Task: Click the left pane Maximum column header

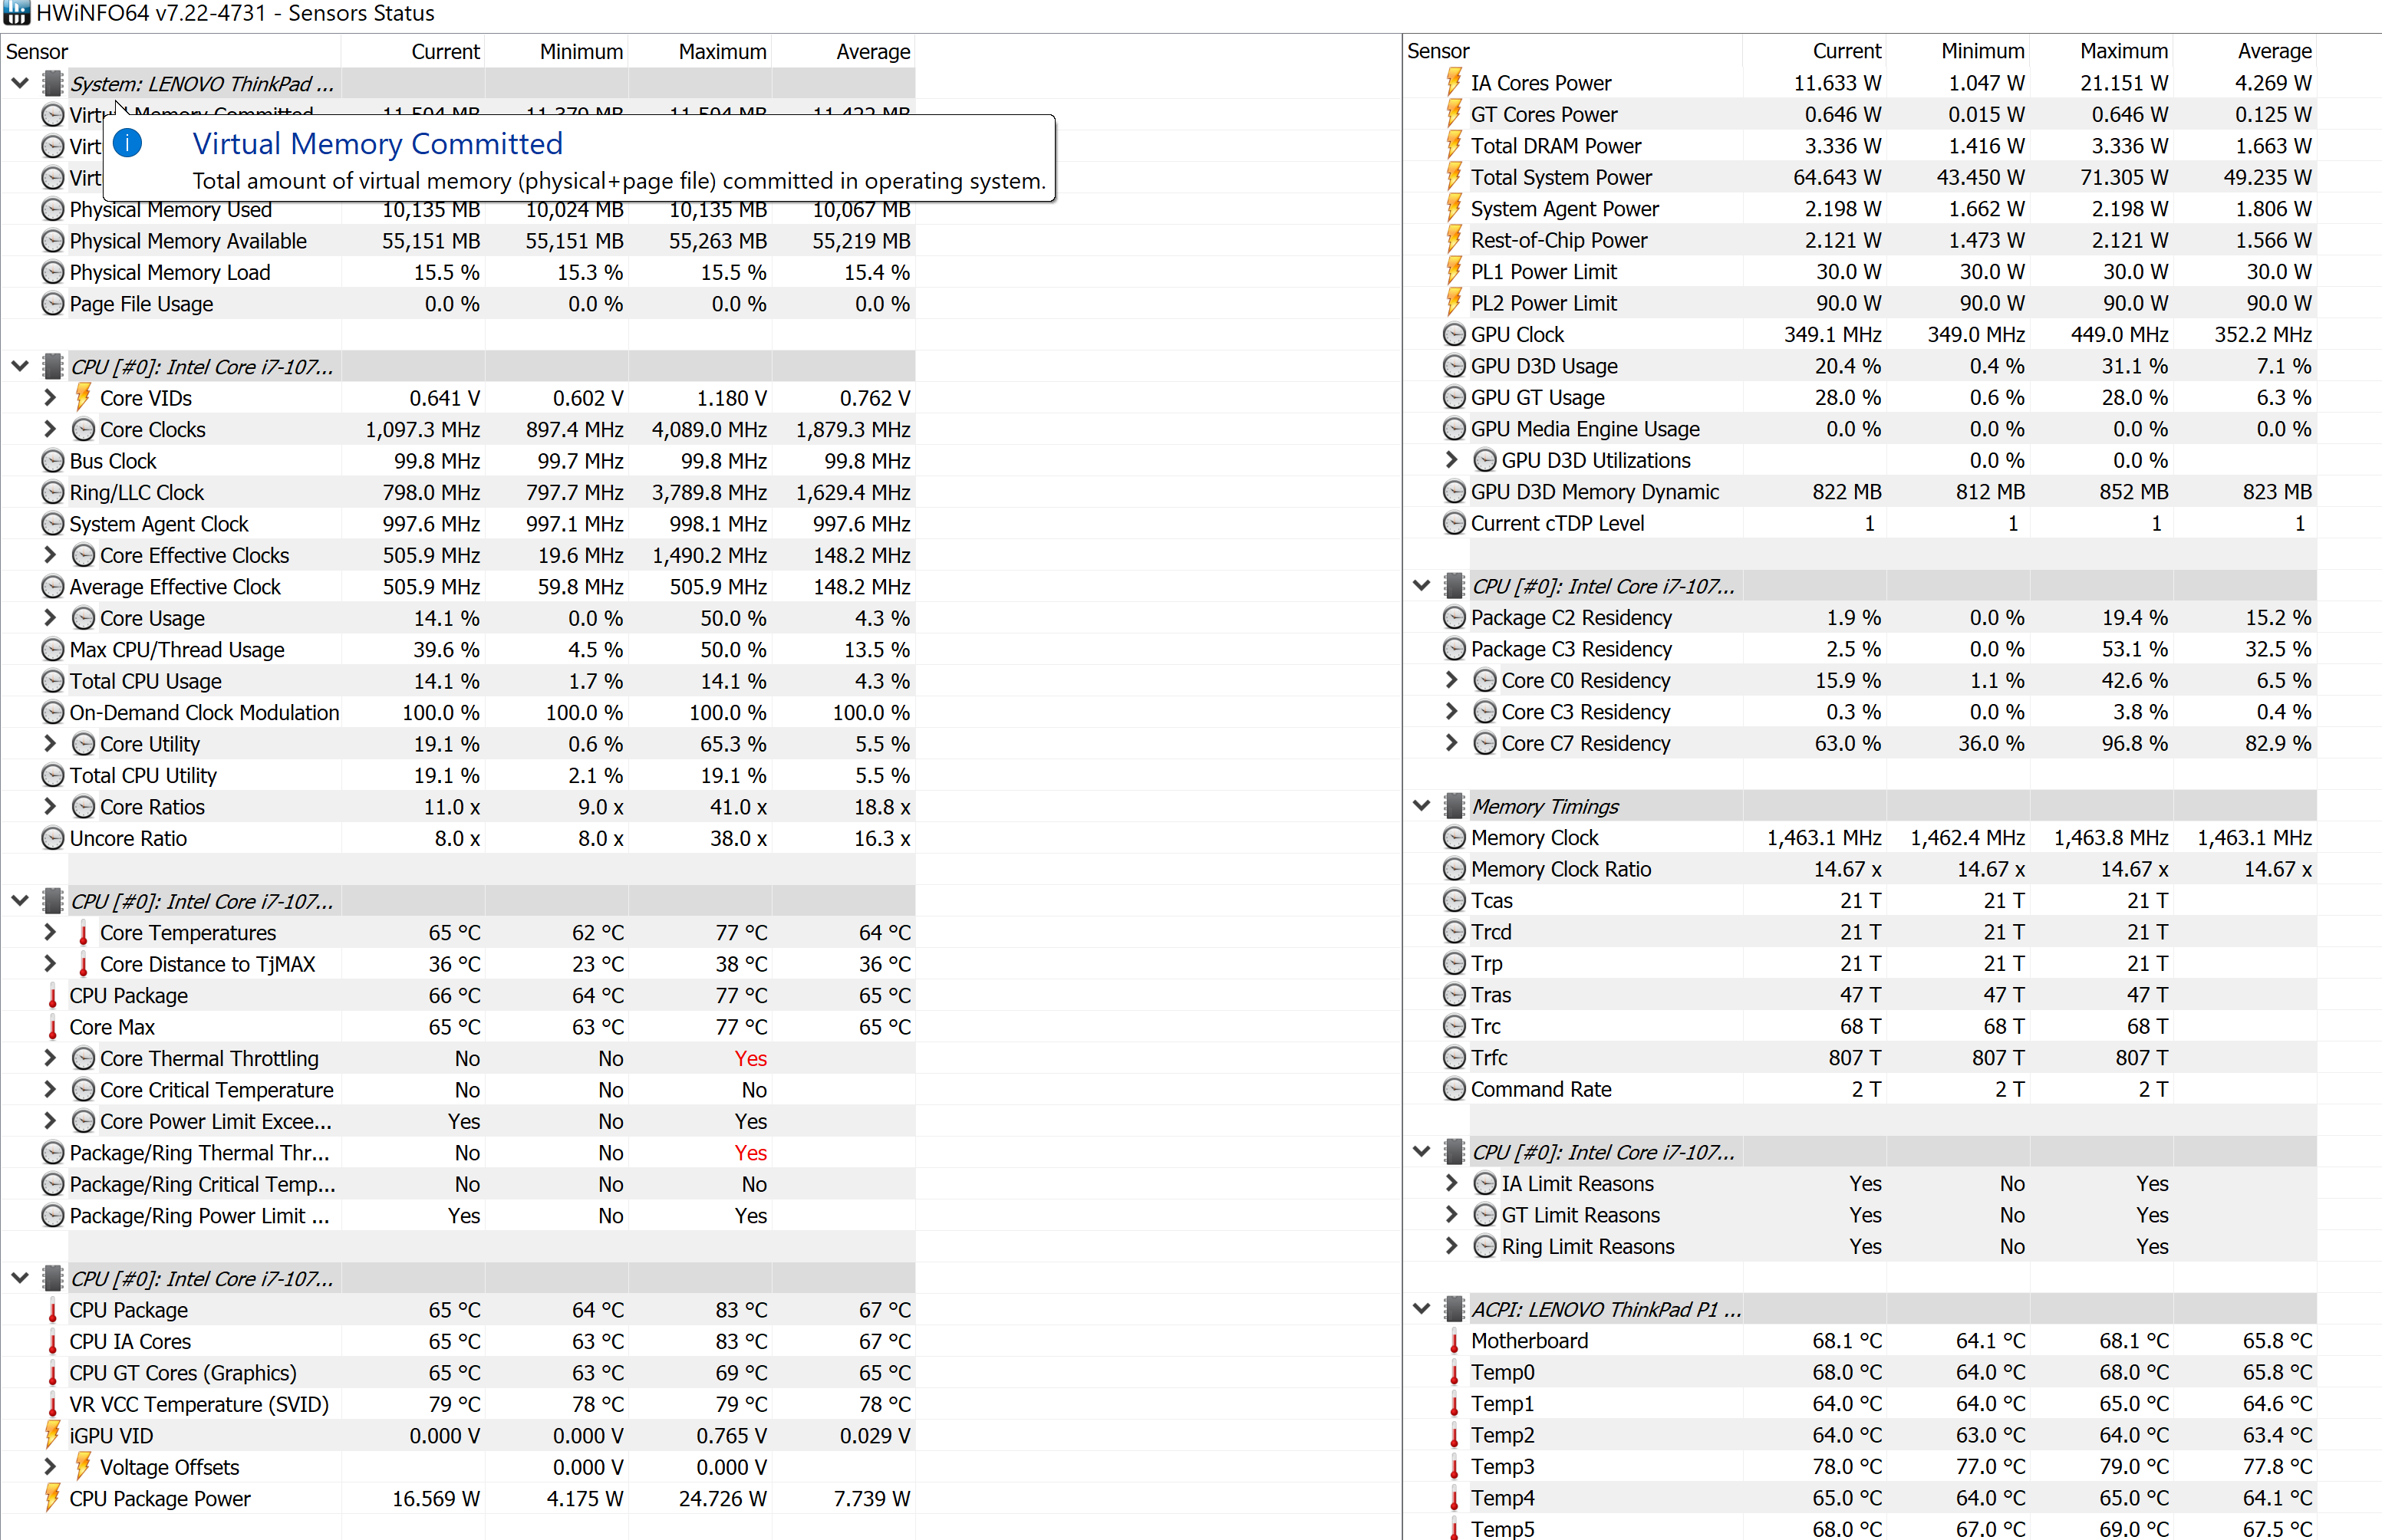Action: pos(722,52)
